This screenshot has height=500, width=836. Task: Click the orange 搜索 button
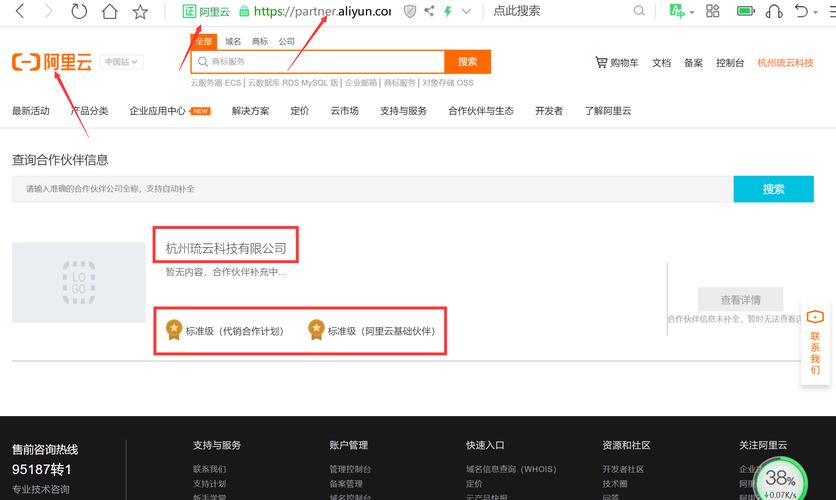[x=468, y=62]
